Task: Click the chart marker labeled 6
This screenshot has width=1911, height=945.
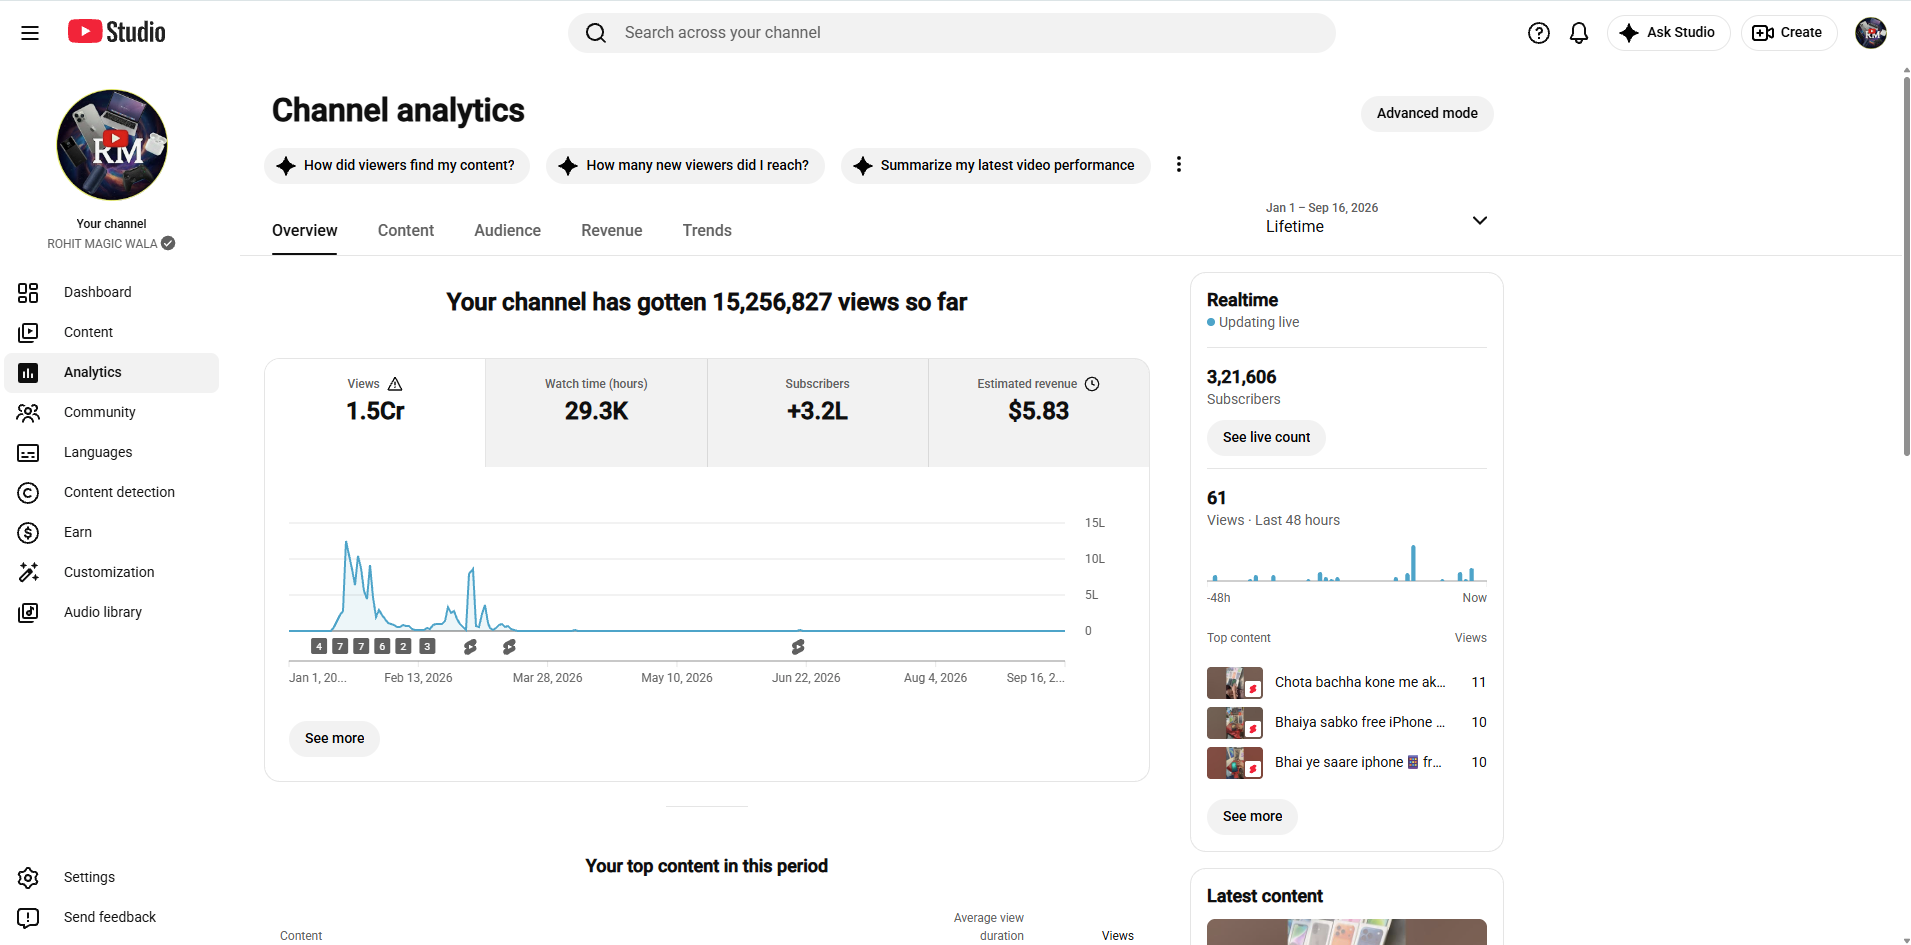Action: coord(382,646)
